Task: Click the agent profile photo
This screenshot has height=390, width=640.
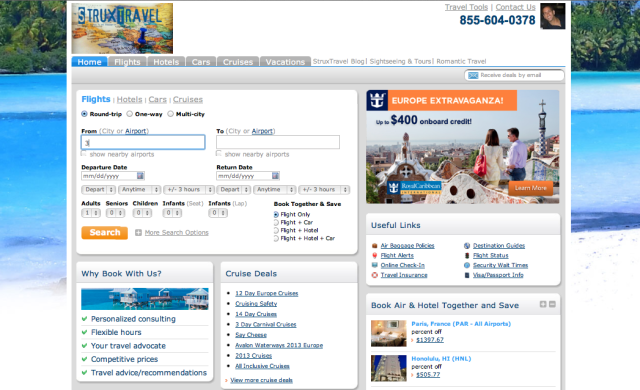Action: pyautogui.click(x=553, y=16)
